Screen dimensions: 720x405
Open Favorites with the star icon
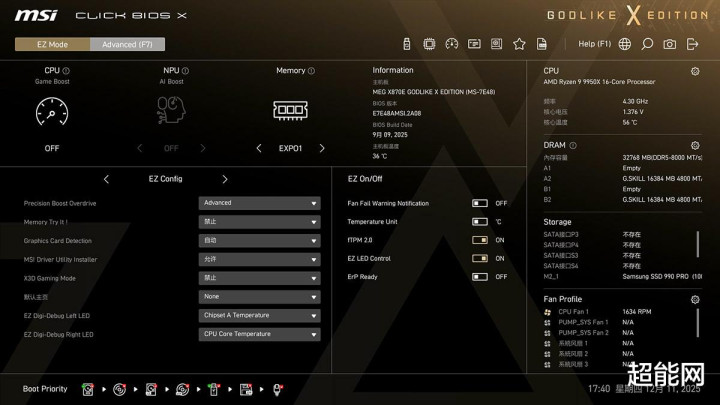519,44
